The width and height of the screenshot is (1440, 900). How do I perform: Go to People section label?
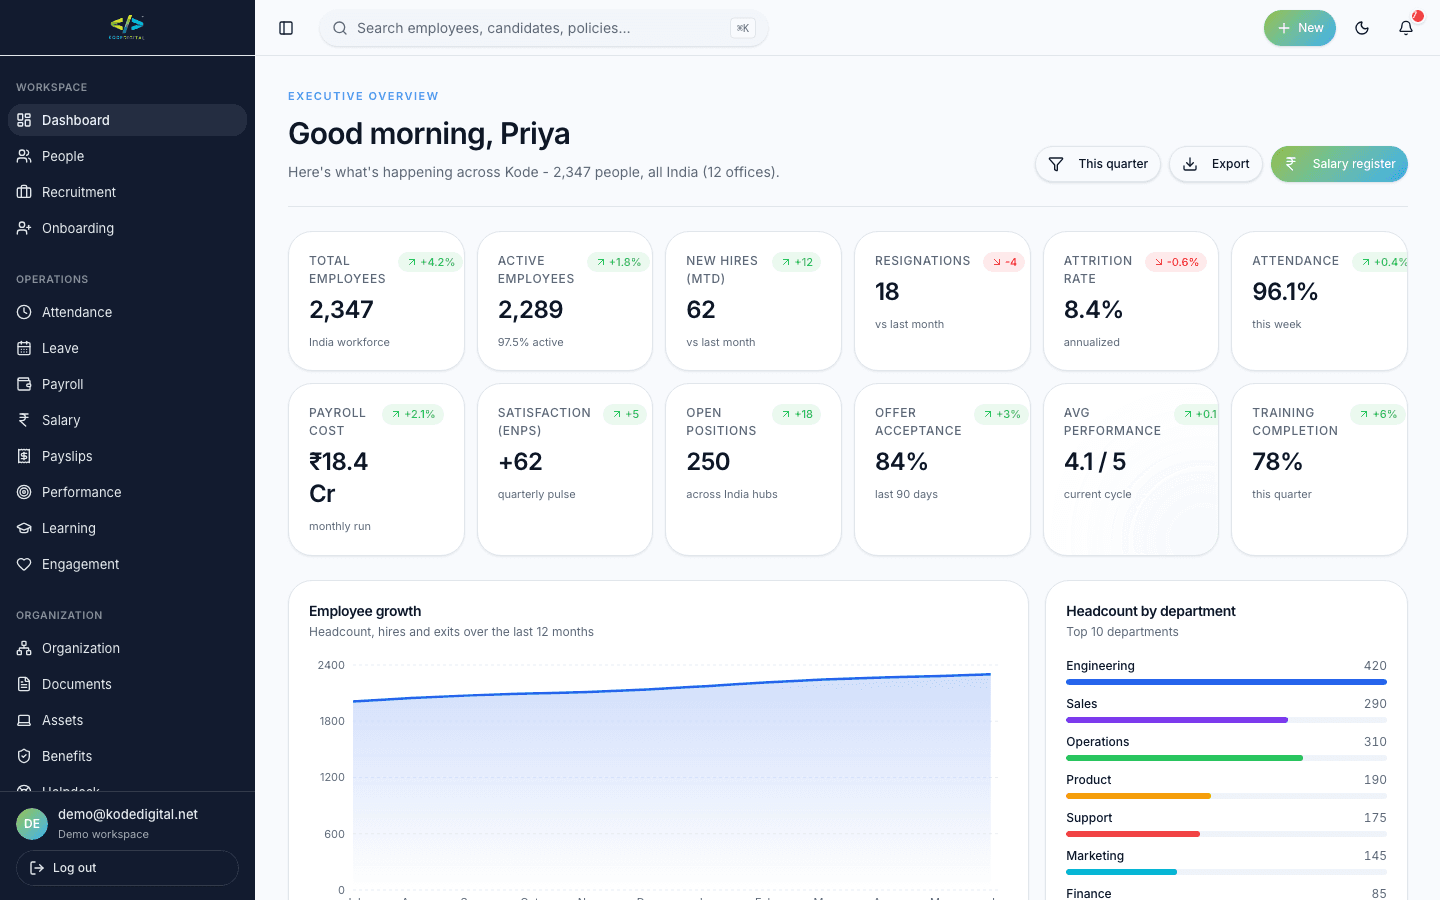pos(63,156)
